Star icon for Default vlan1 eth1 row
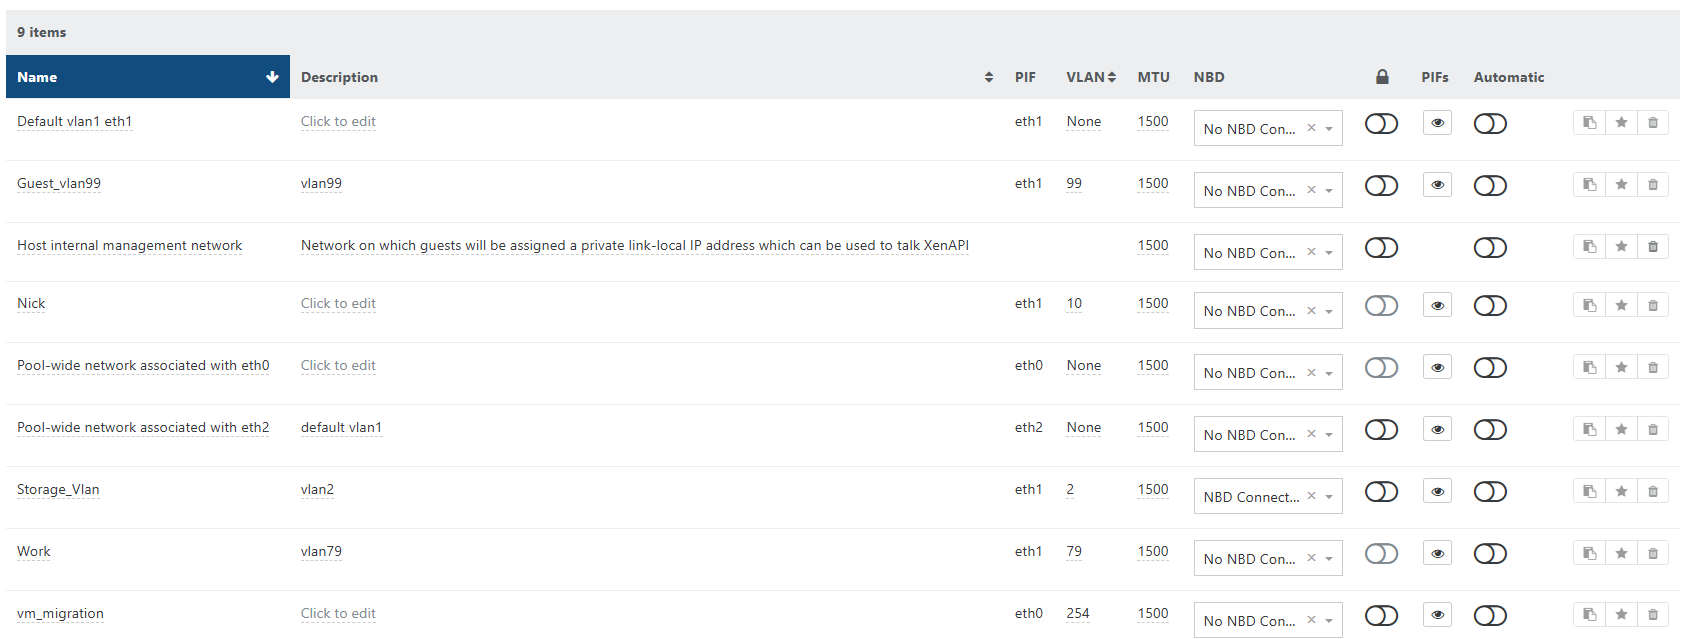The height and width of the screenshot is (639, 1693). pos(1621,123)
